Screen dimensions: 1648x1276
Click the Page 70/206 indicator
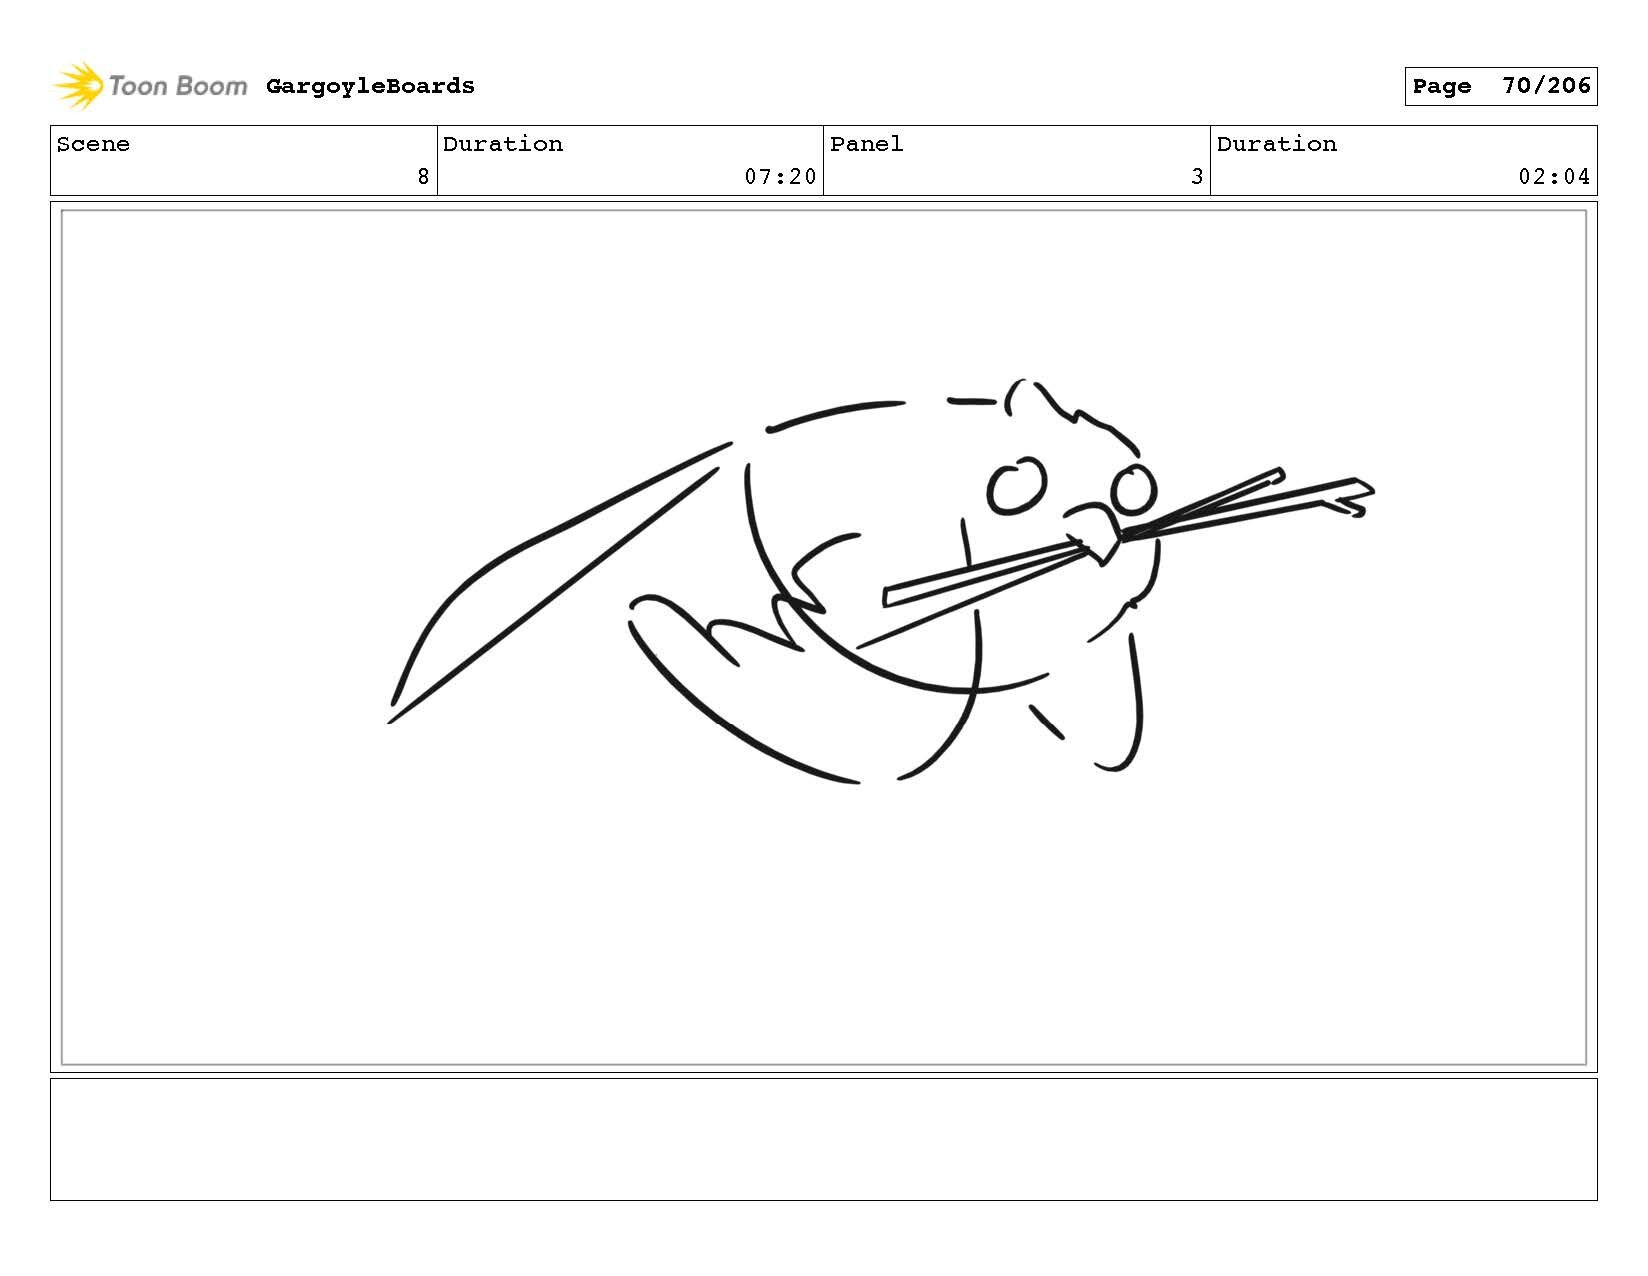click(x=1500, y=86)
